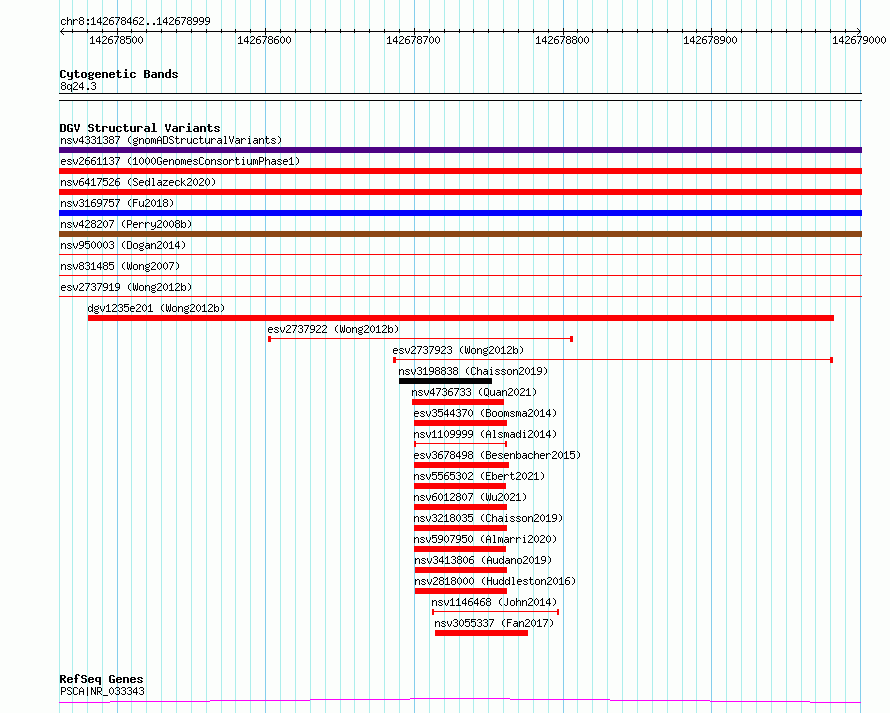Select the black nsv3198838 variant bar
890x713 pixels.
[446, 381]
